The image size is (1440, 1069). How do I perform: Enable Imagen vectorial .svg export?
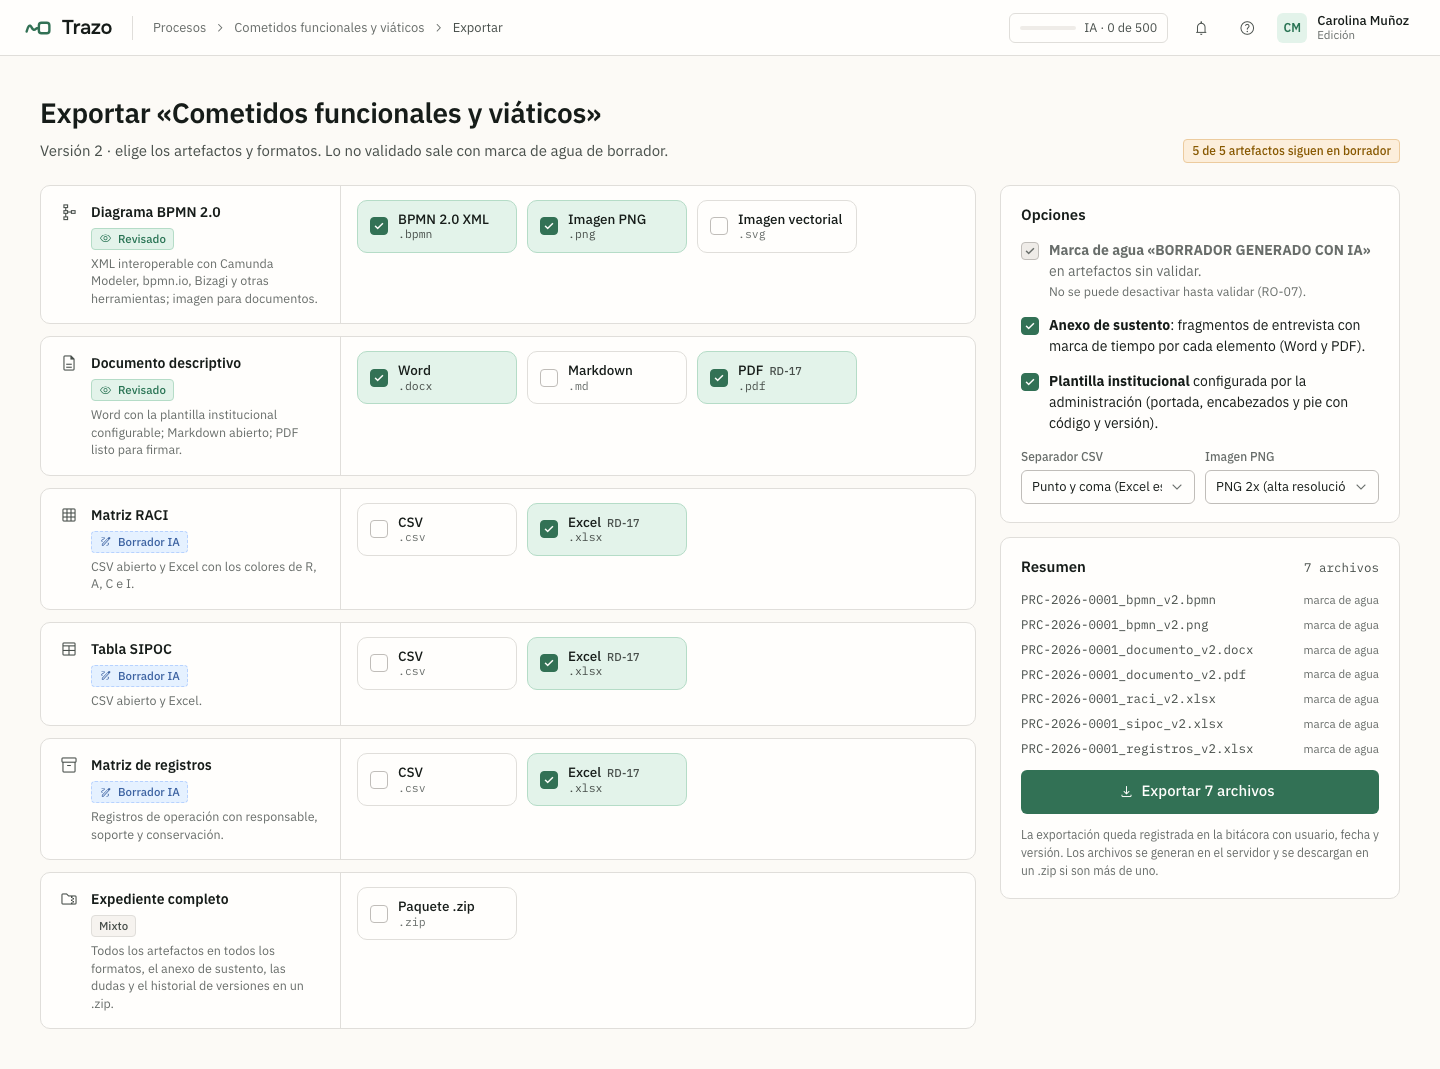tap(719, 226)
